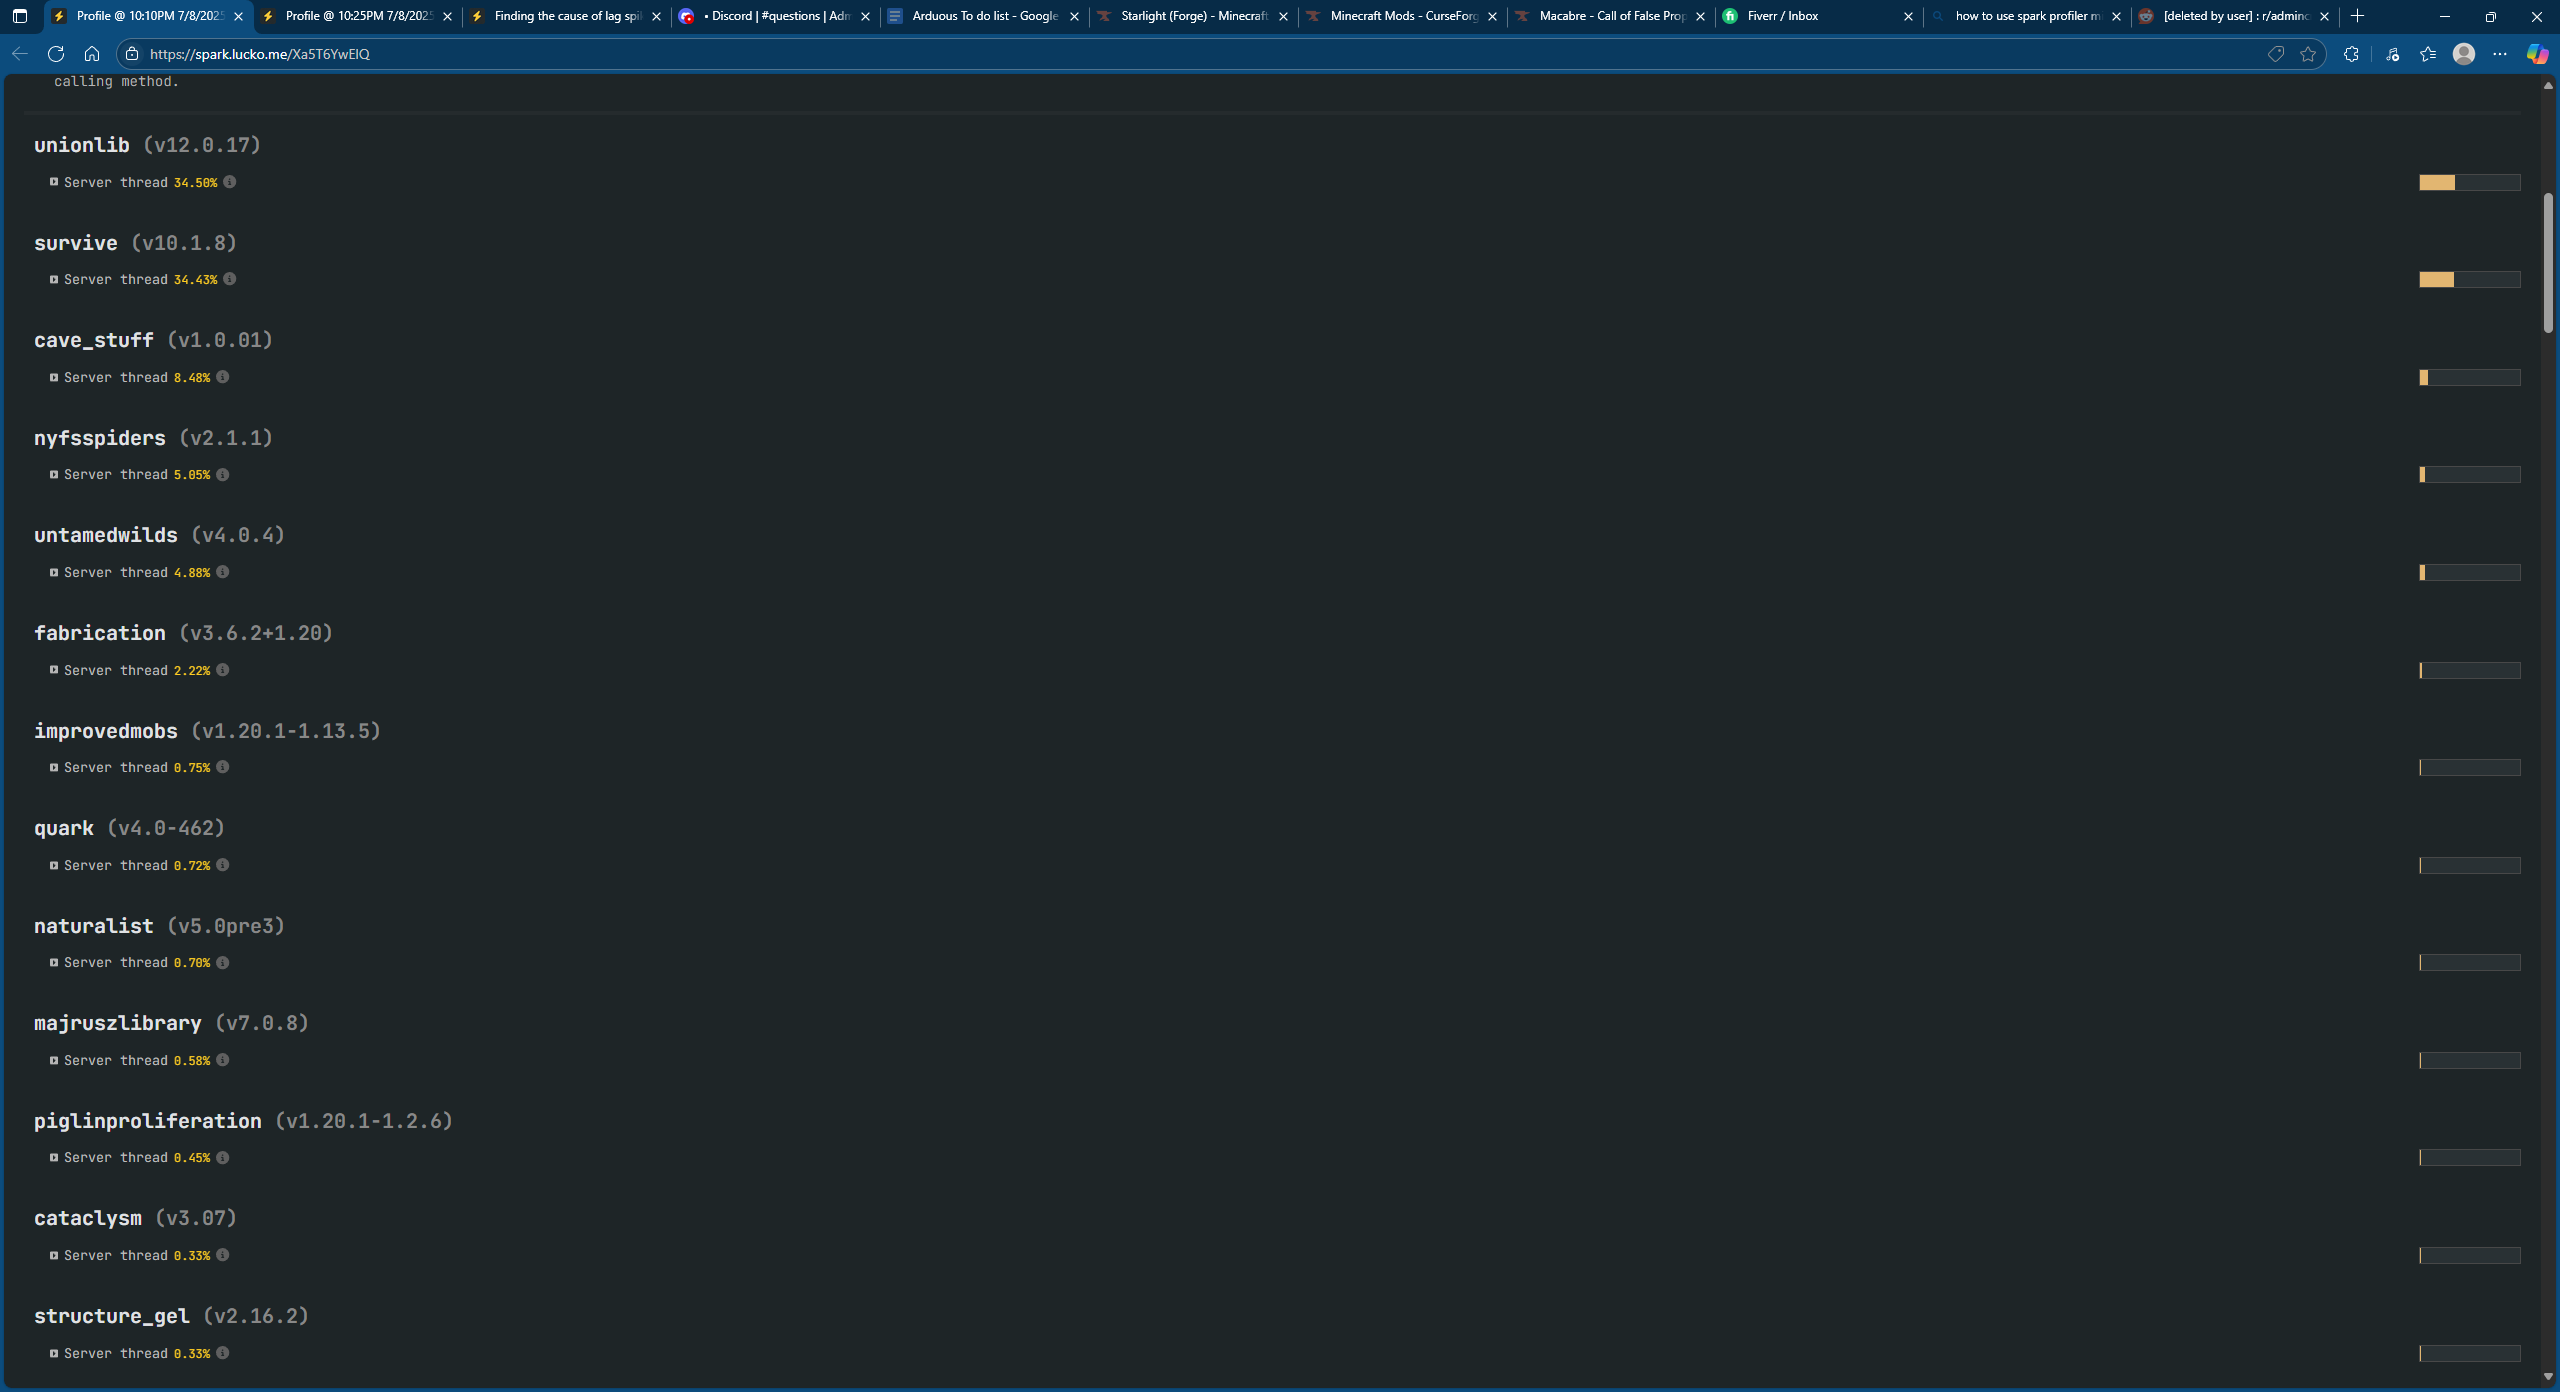Screen dimensions: 2560x1392
Task: Add this page to favorites star
Action: [2308, 54]
